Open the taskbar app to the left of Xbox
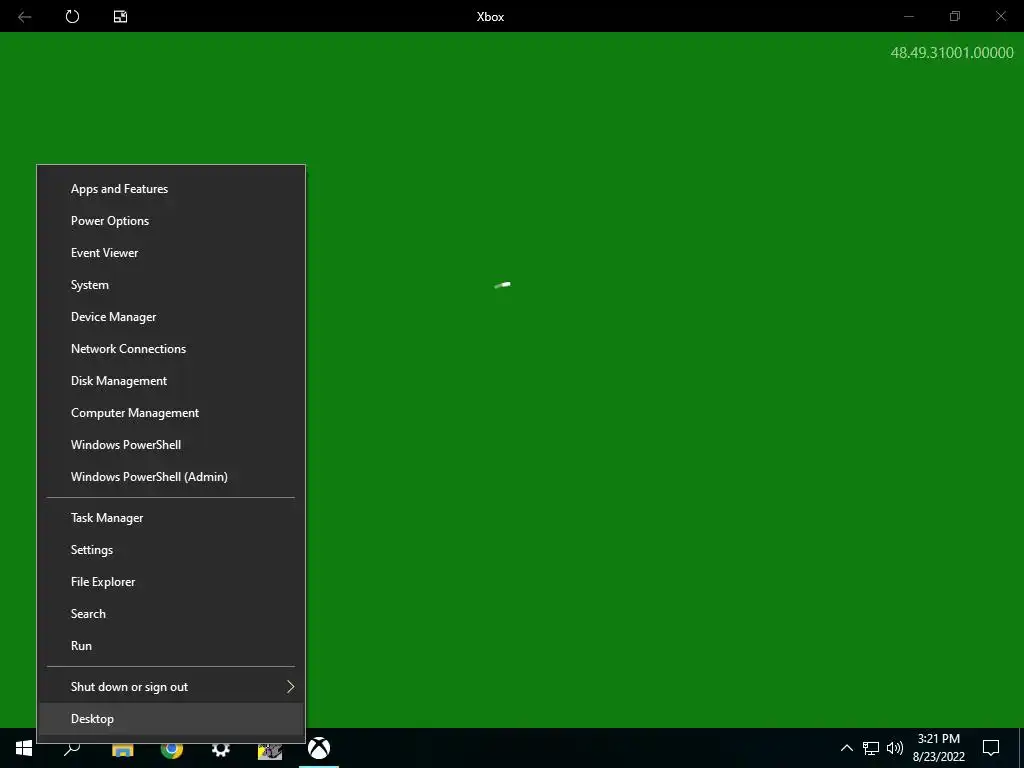This screenshot has width=1024, height=768. tap(270, 750)
